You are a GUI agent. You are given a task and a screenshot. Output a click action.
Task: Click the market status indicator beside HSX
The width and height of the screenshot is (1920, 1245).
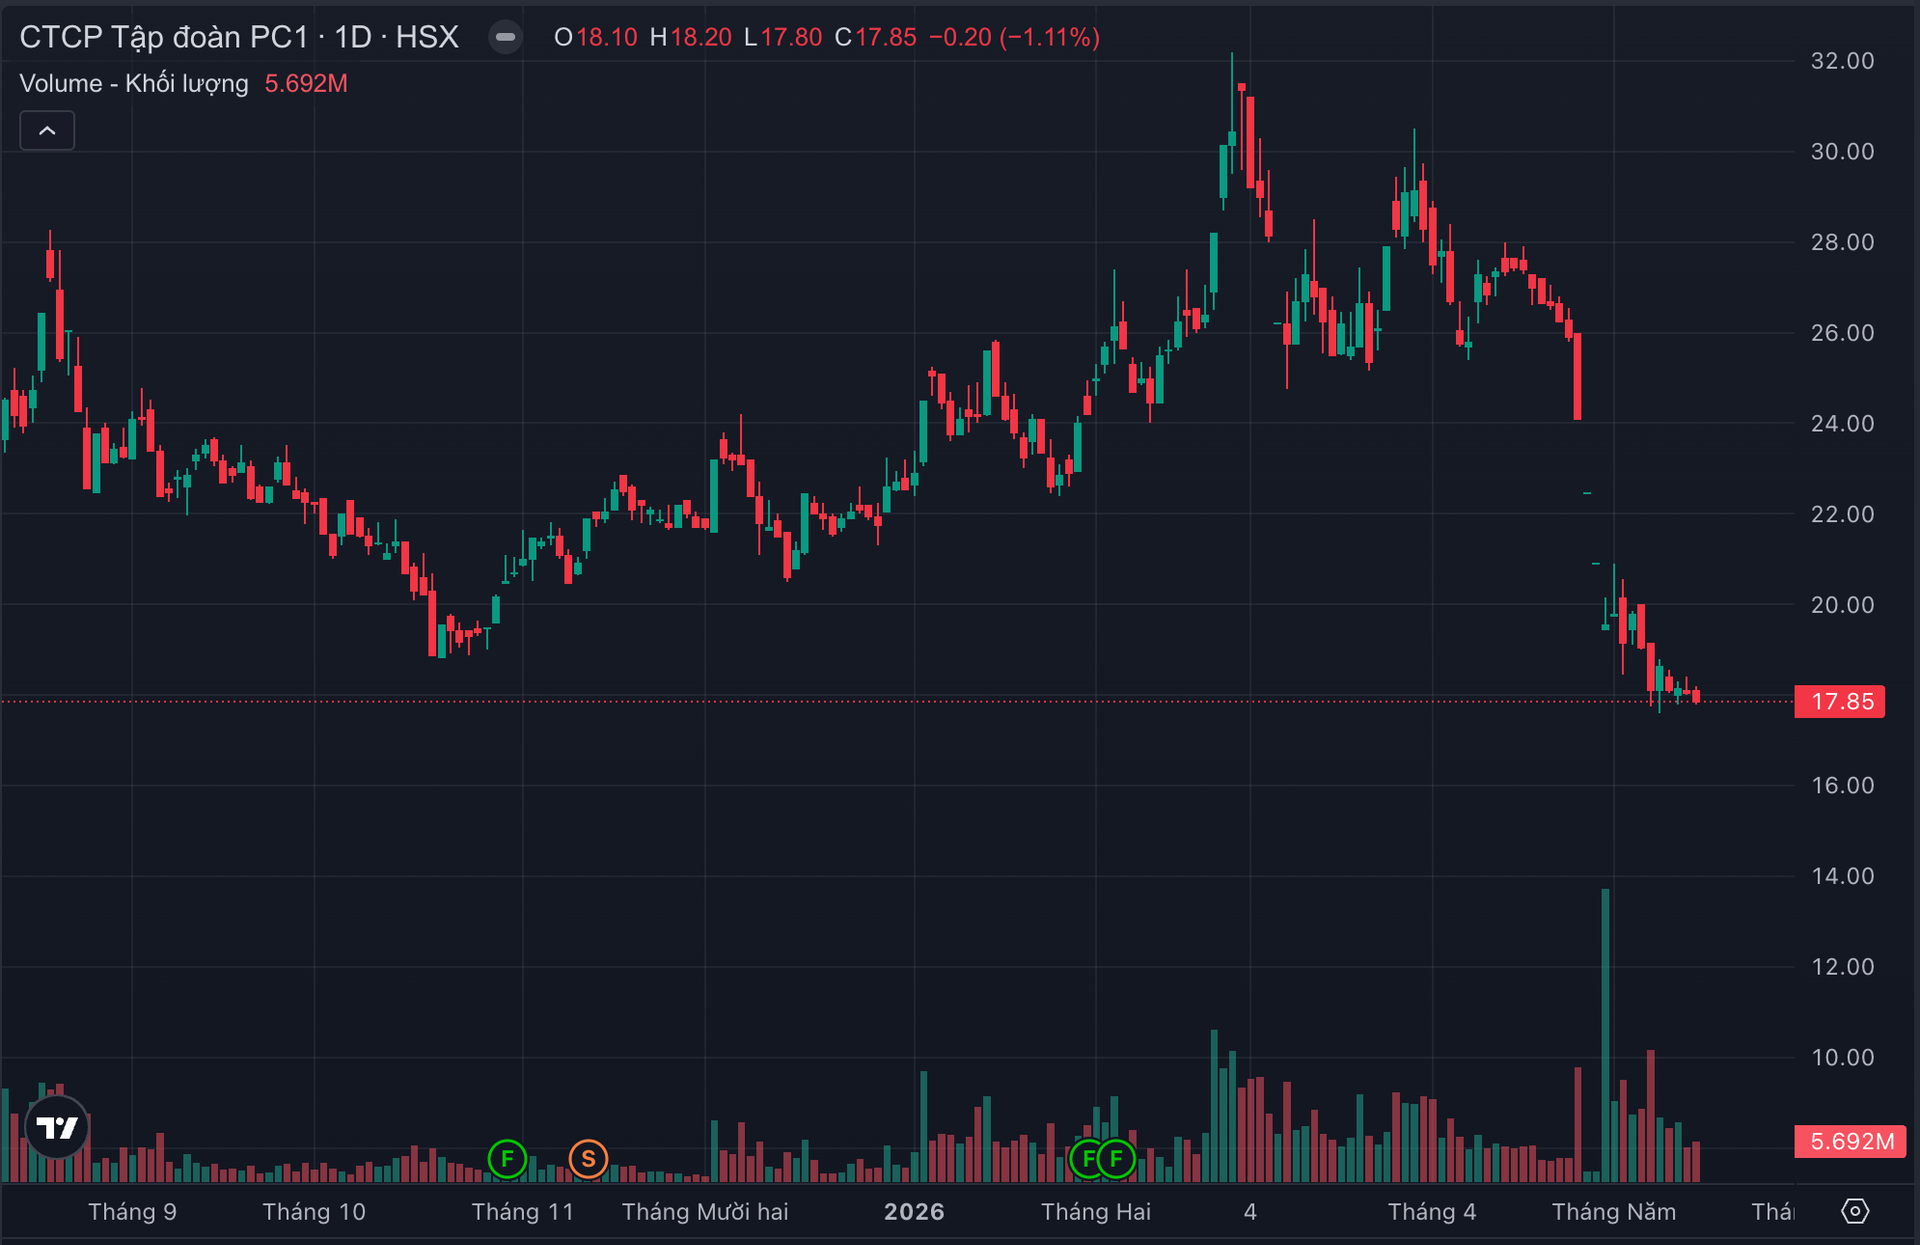[x=506, y=38]
